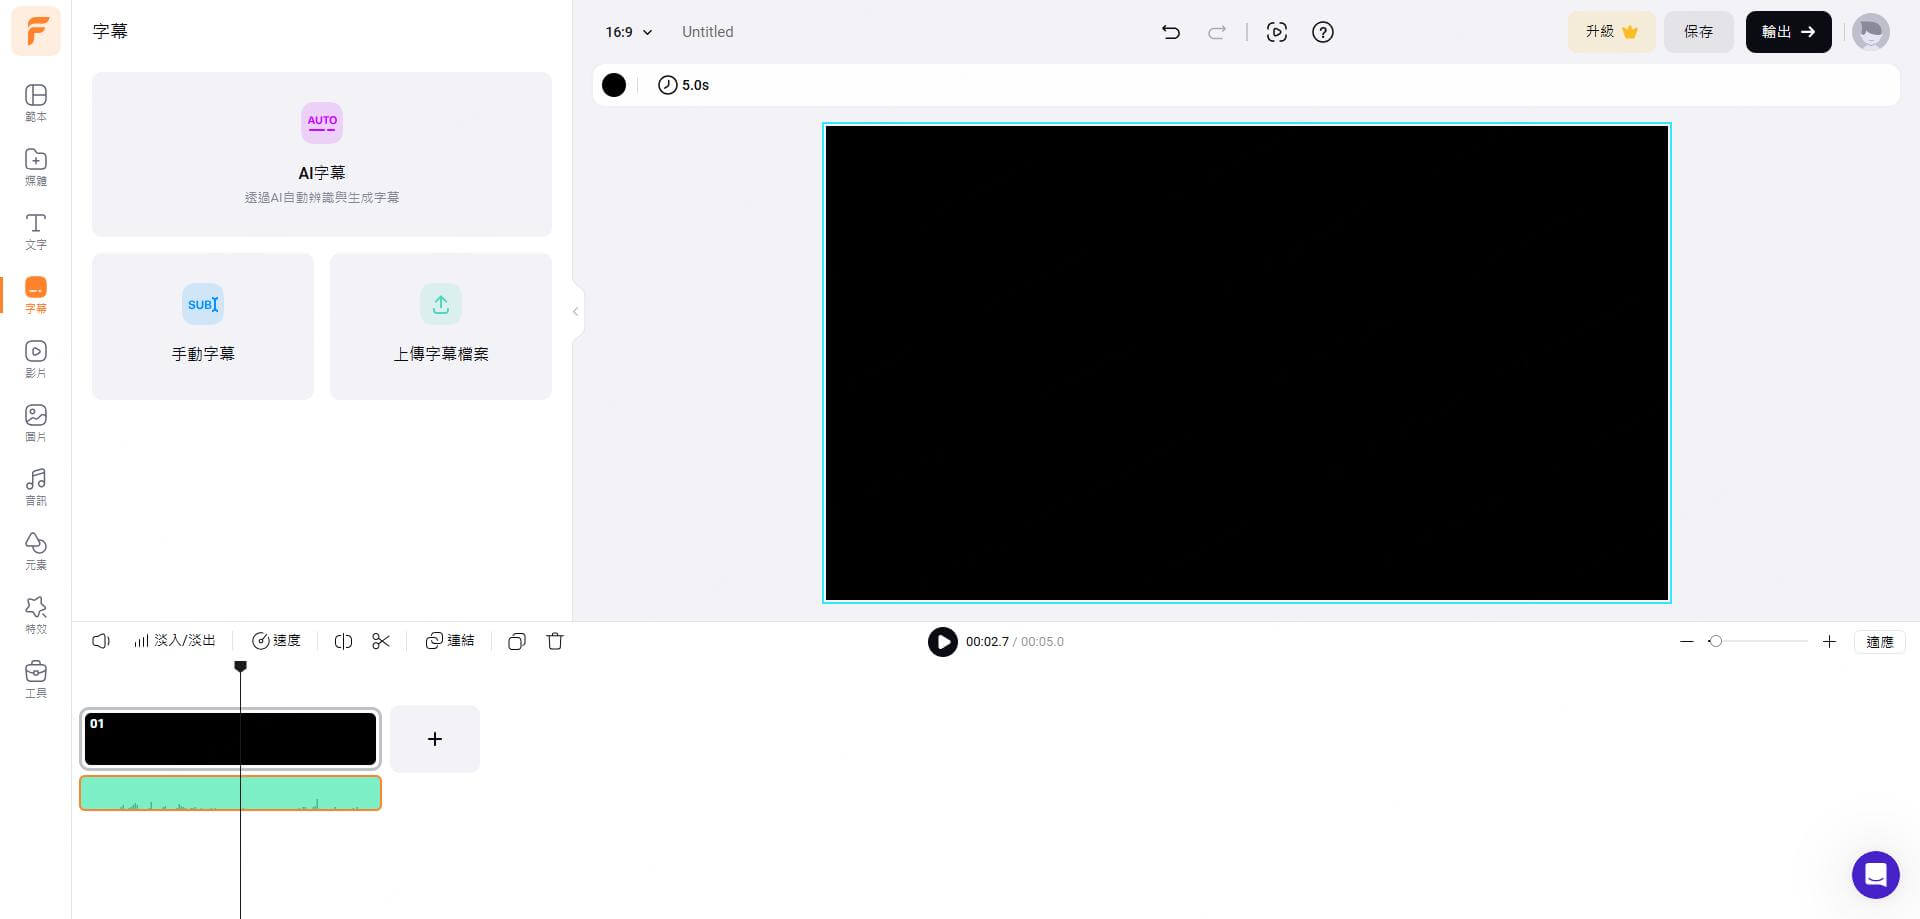Open the Elements (元素) sidebar panel
This screenshot has width=1920, height=919.
click(x=36, y=551)
